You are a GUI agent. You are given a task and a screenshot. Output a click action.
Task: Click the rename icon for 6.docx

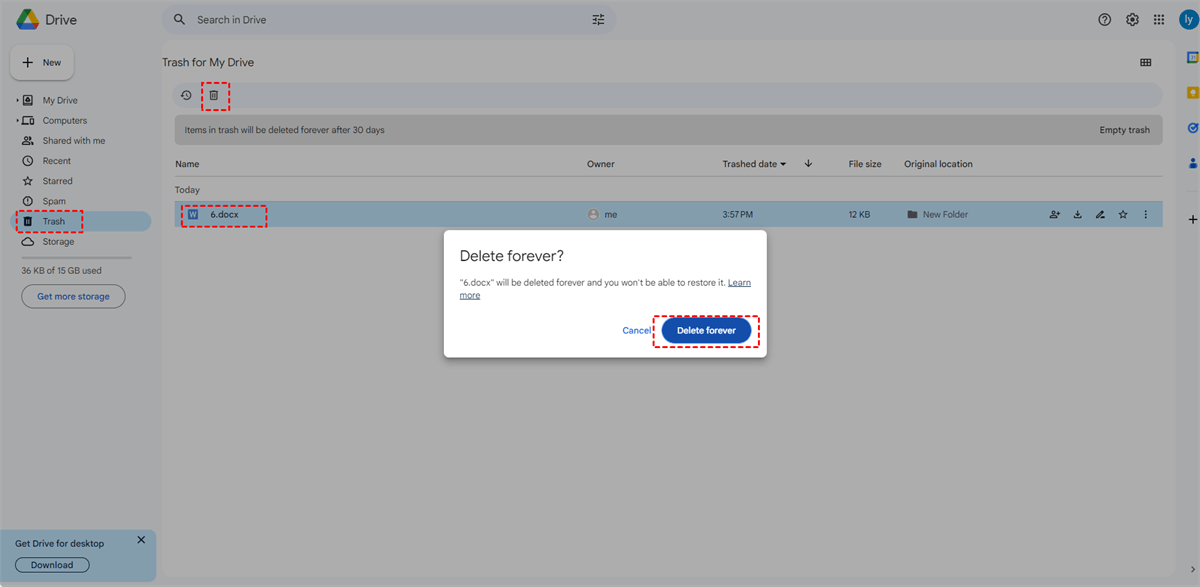click(1100, 214)
